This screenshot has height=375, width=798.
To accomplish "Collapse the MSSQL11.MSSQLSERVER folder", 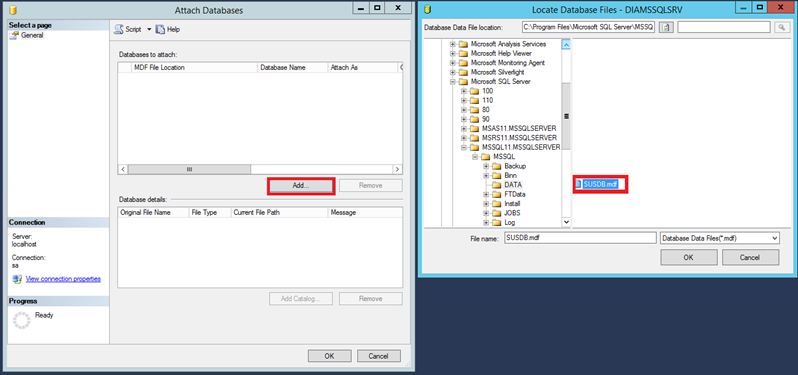I will pyautogui.click(x=464, y=148).
